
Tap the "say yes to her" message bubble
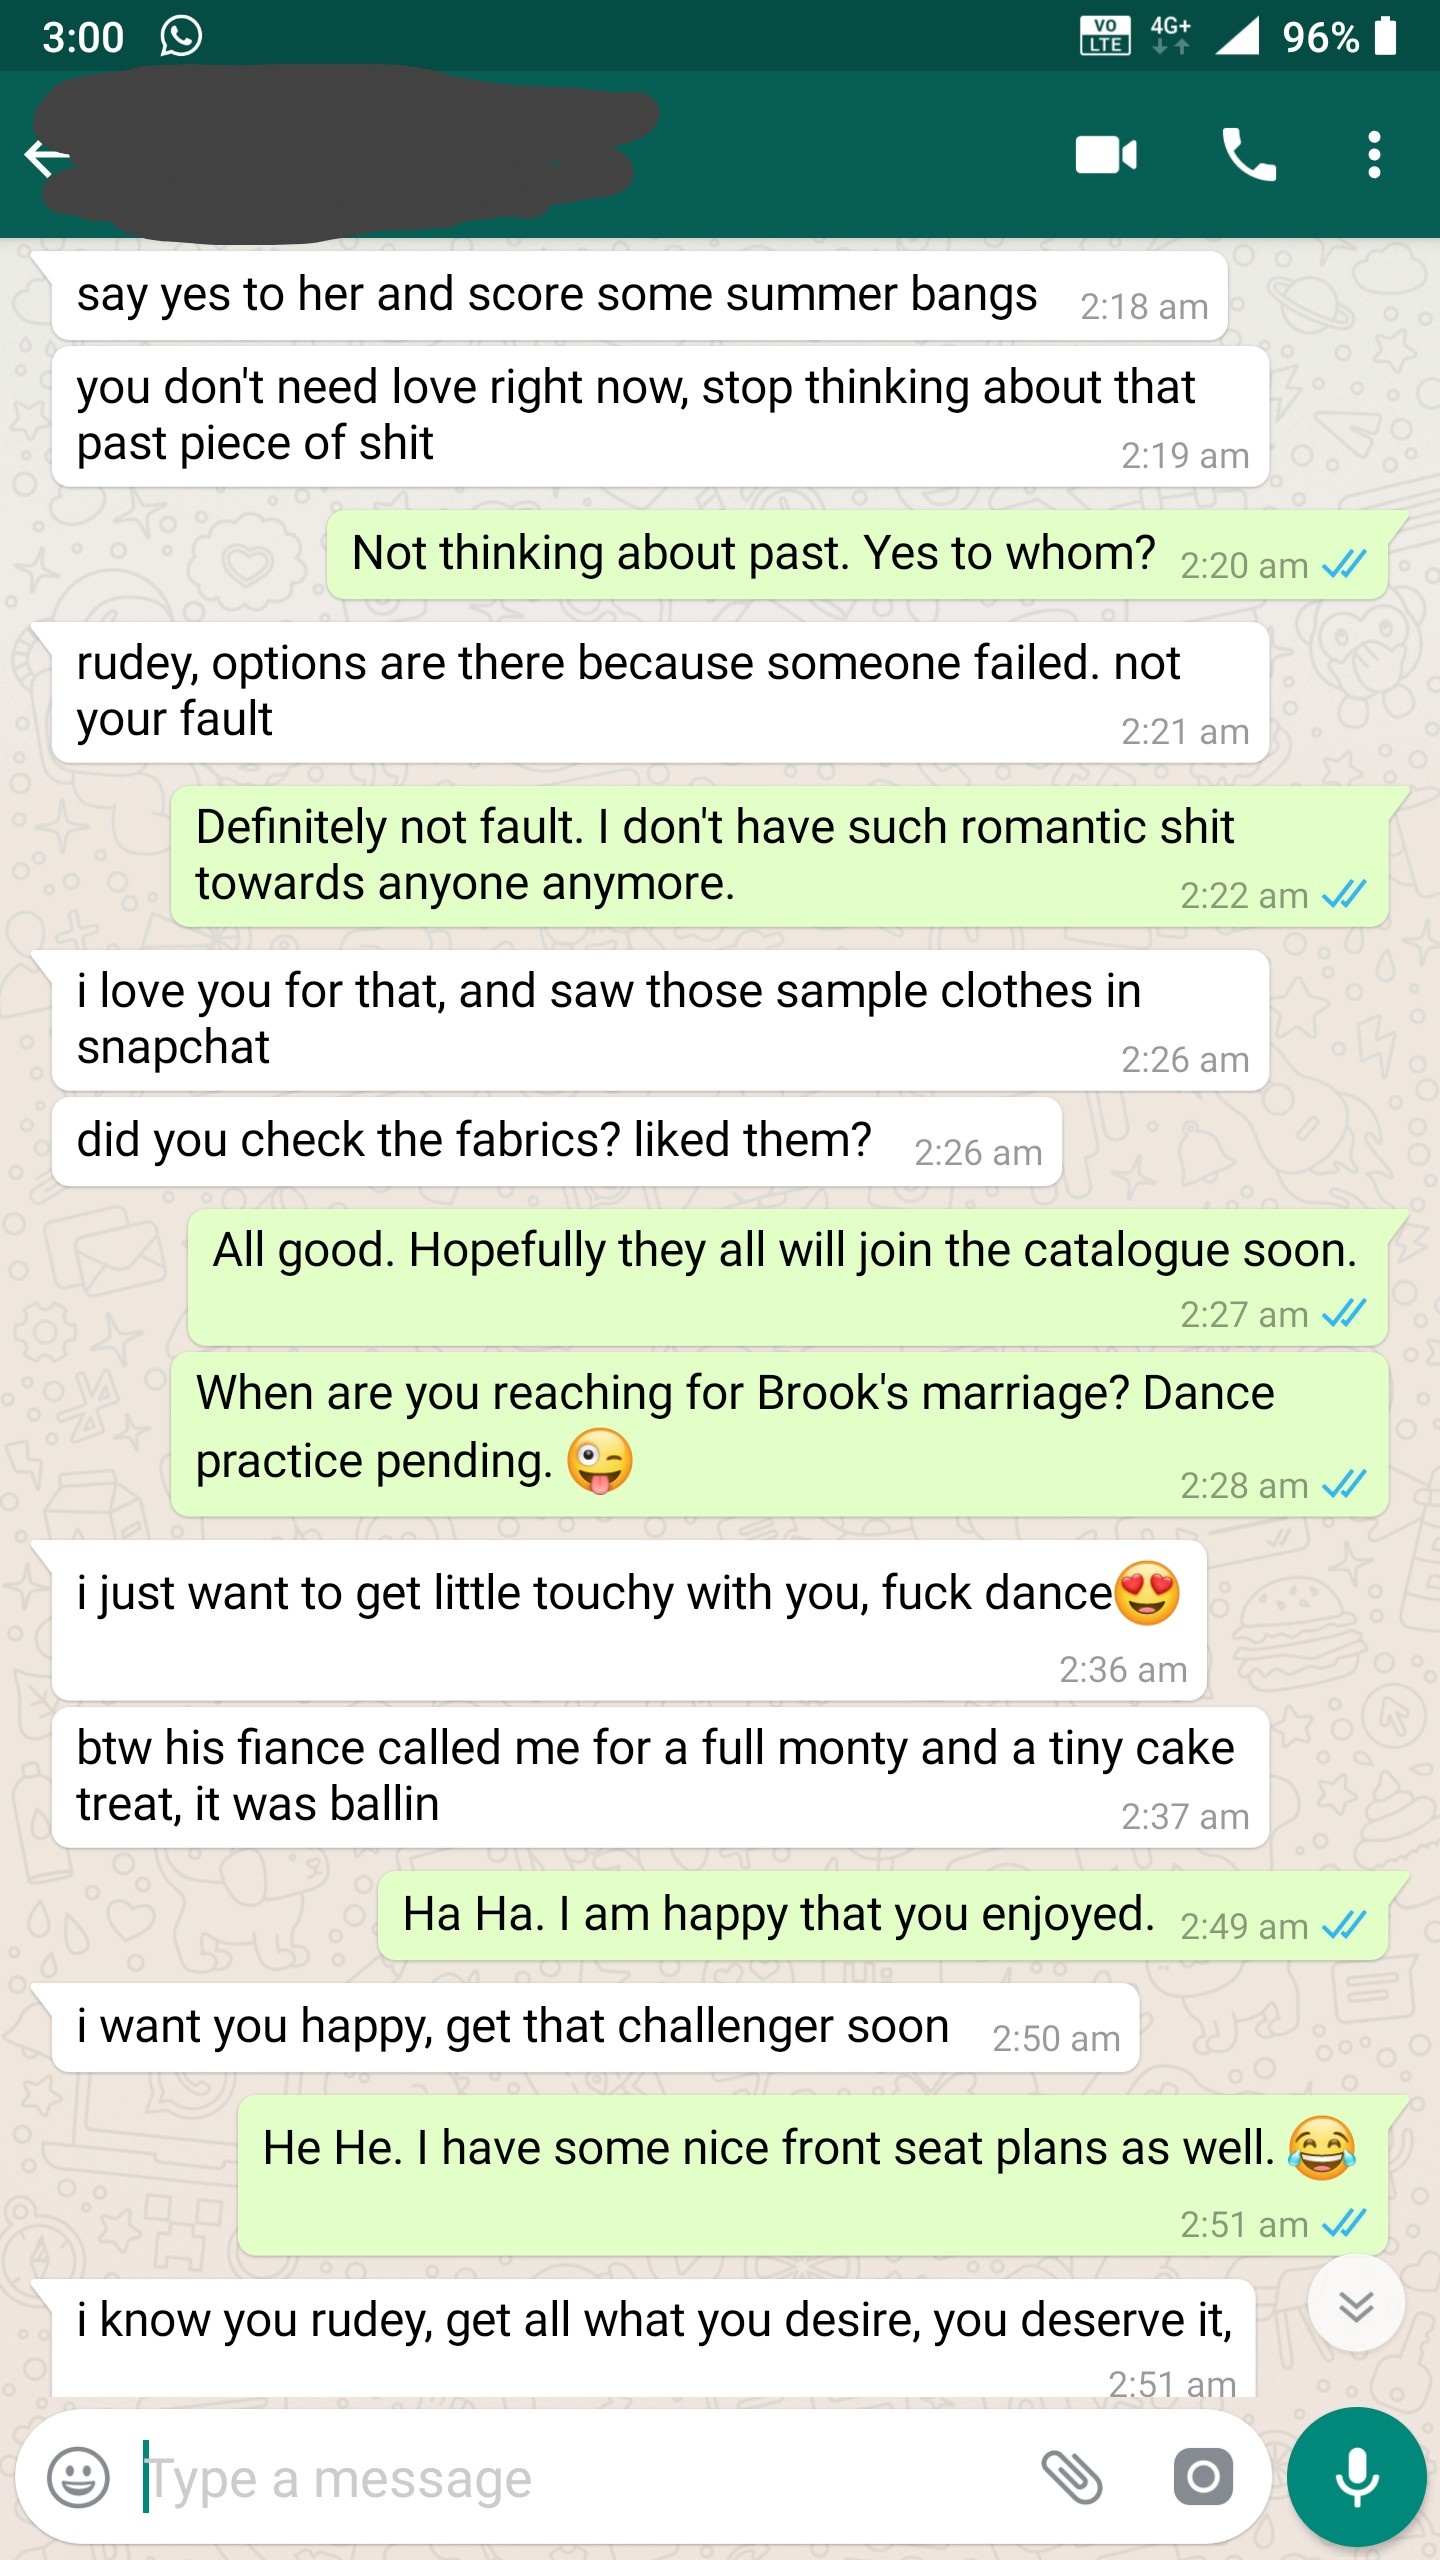click(640, 296)
